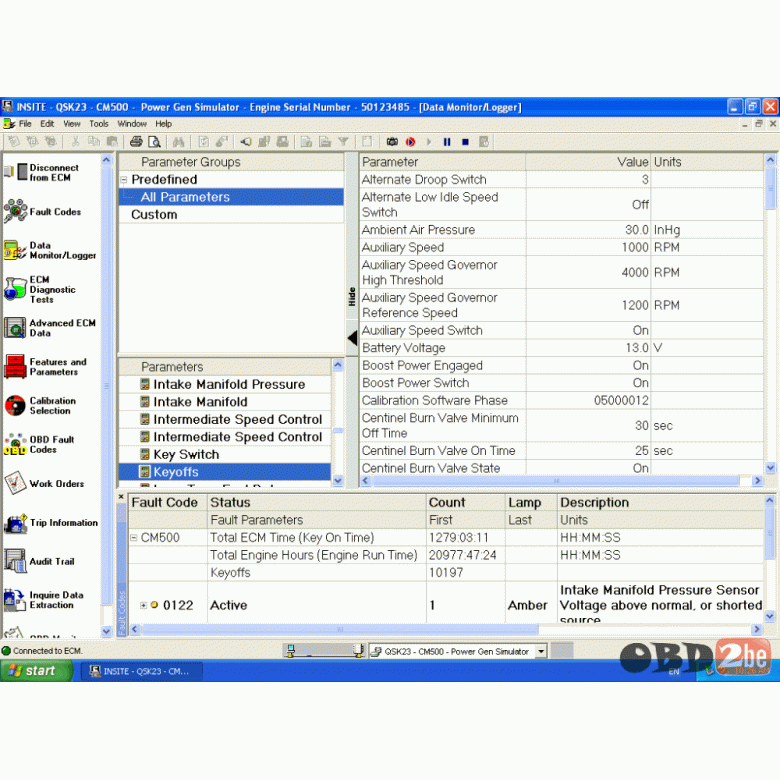This screenshot has height=780, width=780.
Task: Click the red record logging icon
Action: (410, 142)
